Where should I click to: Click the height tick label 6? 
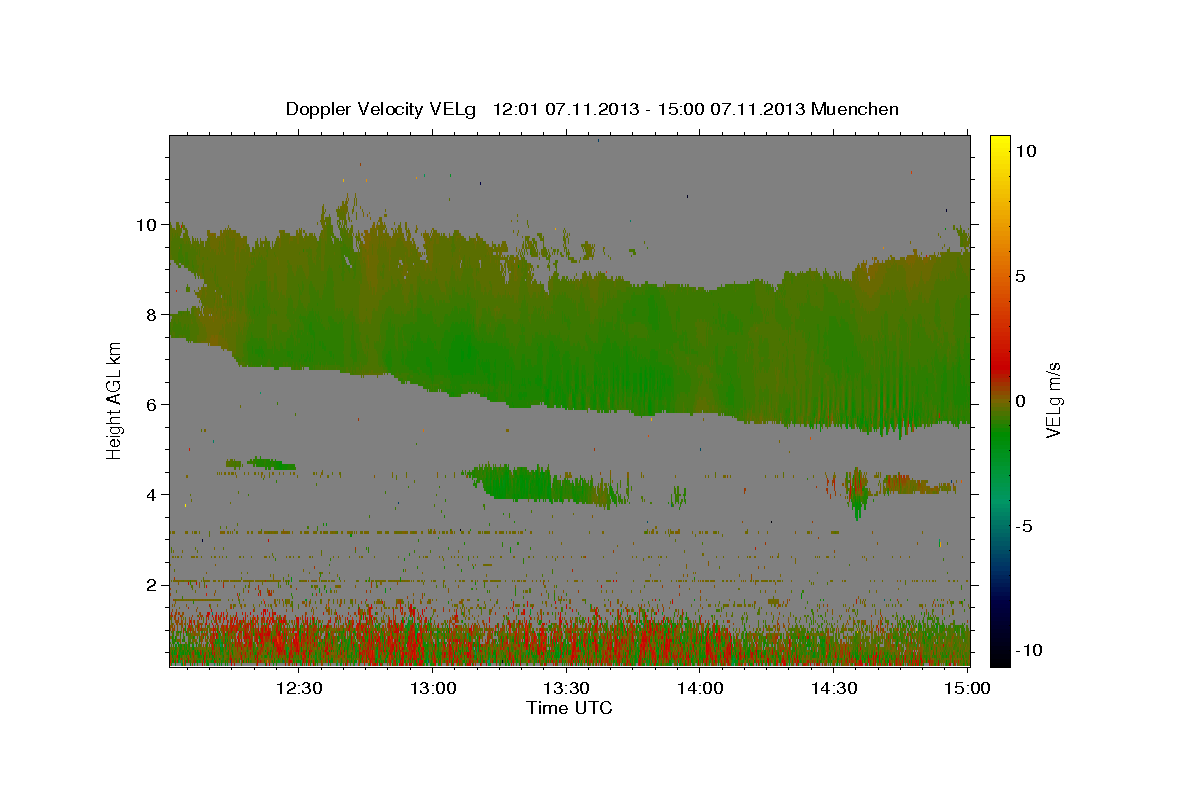click(153, 405)
